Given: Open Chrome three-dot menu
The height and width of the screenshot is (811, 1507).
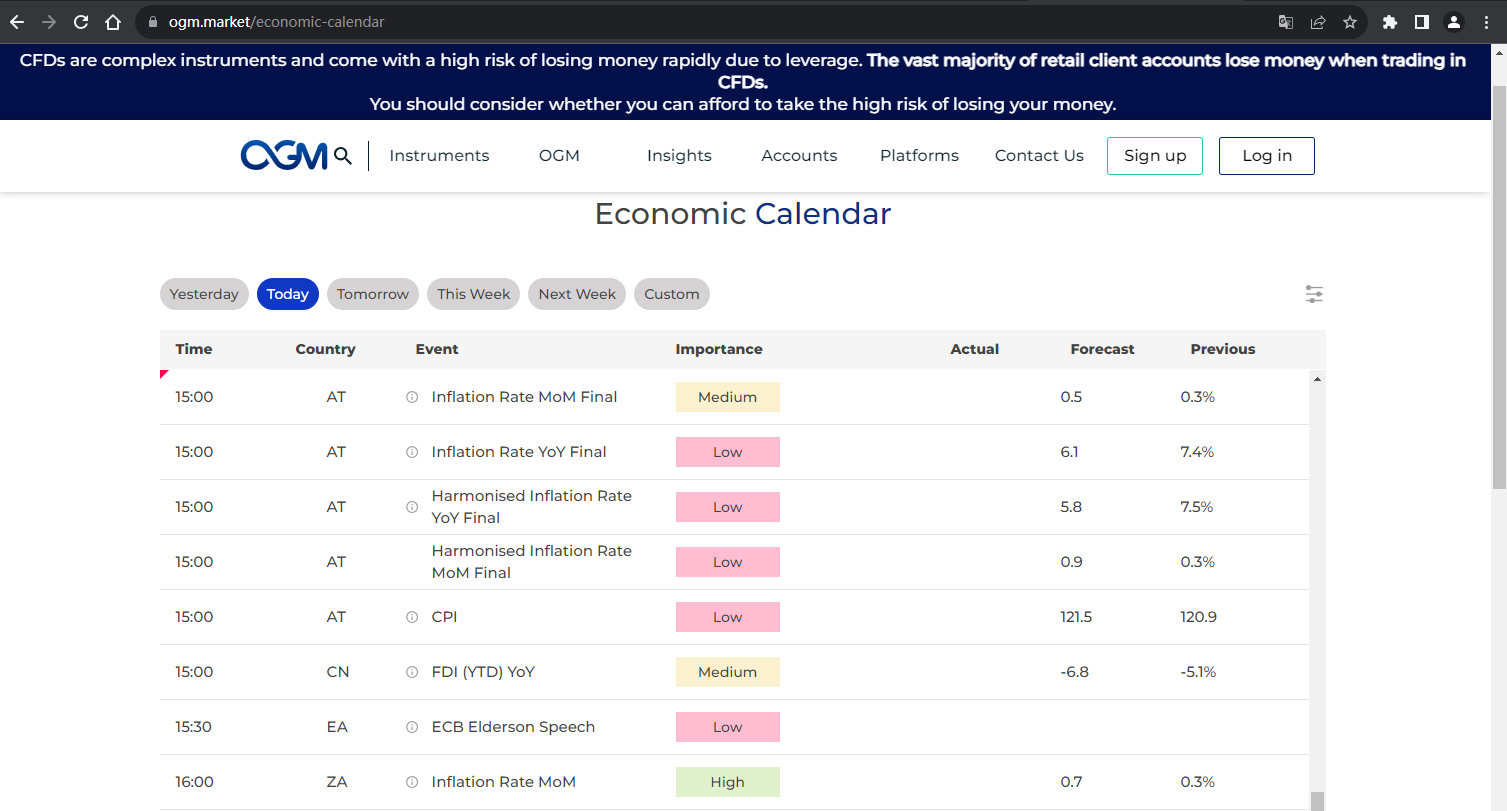Looking at the screenshot, I should click(1486, 22).
